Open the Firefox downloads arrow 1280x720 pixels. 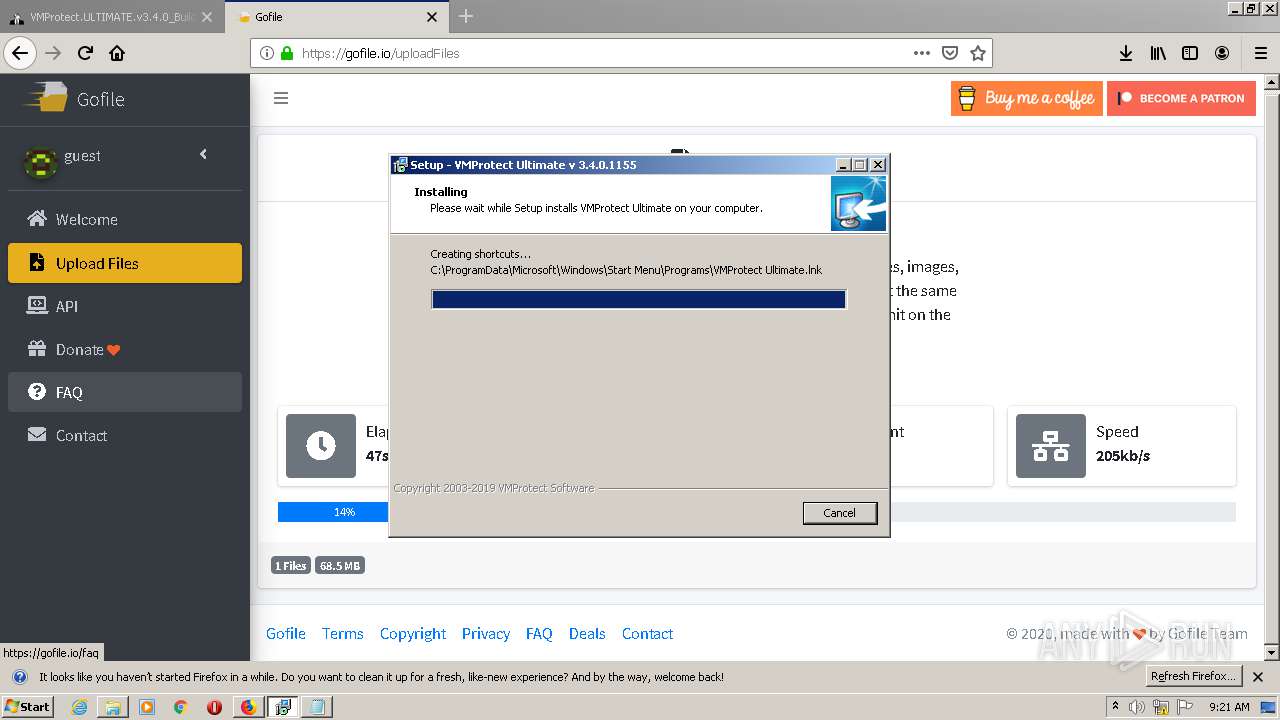click(x=1126, y=53)
